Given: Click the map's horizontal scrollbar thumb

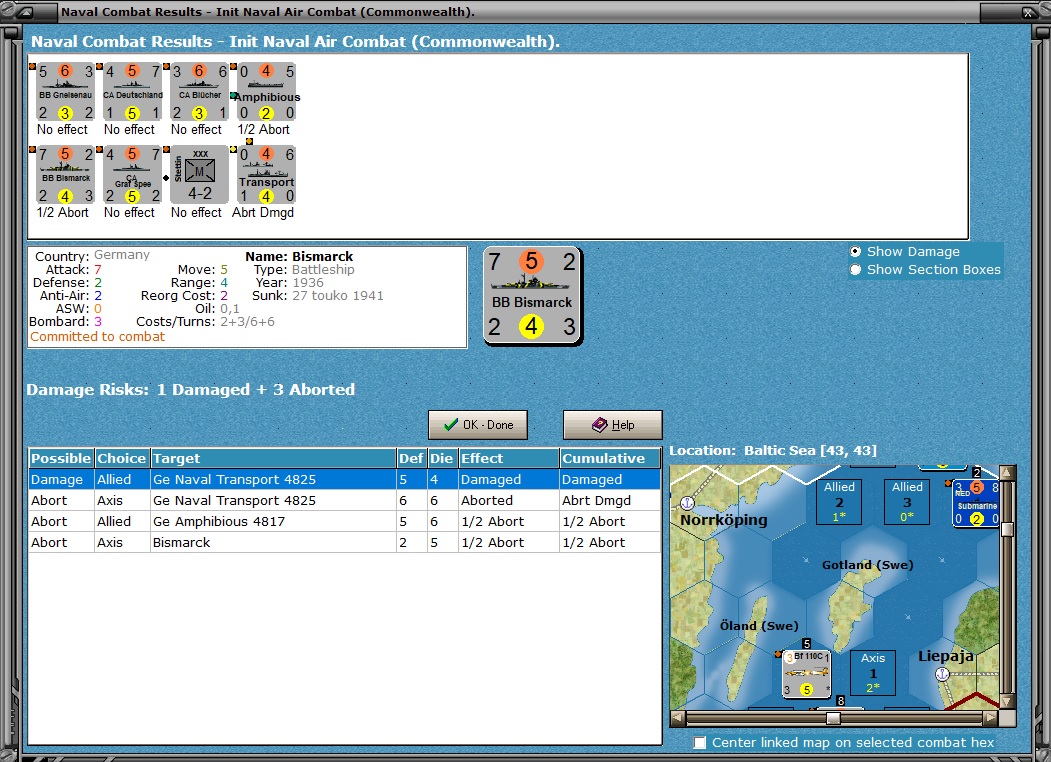Looking at the screenshot, I should (x=833, y=718).
